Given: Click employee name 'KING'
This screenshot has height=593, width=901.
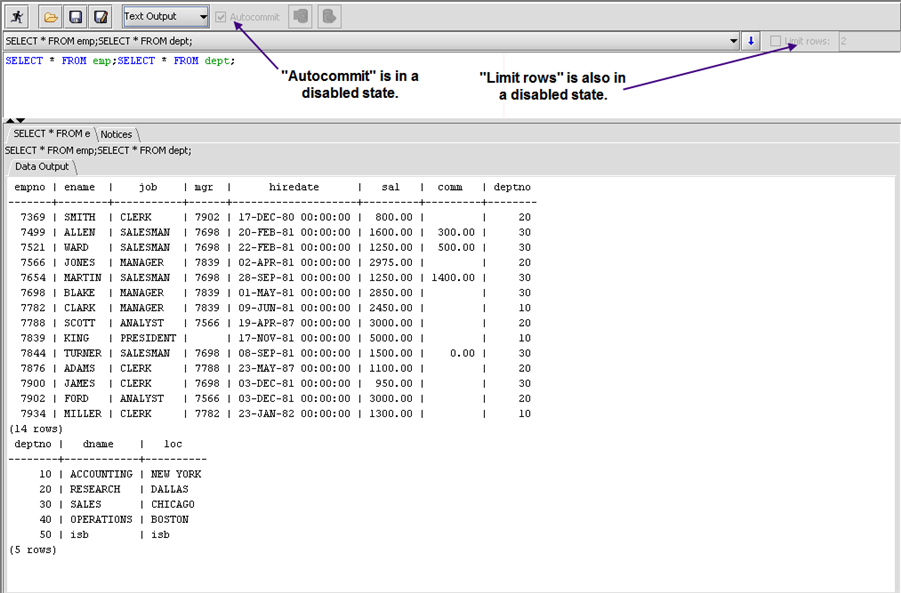Looking at the screenshot, I should pos(76,338).
